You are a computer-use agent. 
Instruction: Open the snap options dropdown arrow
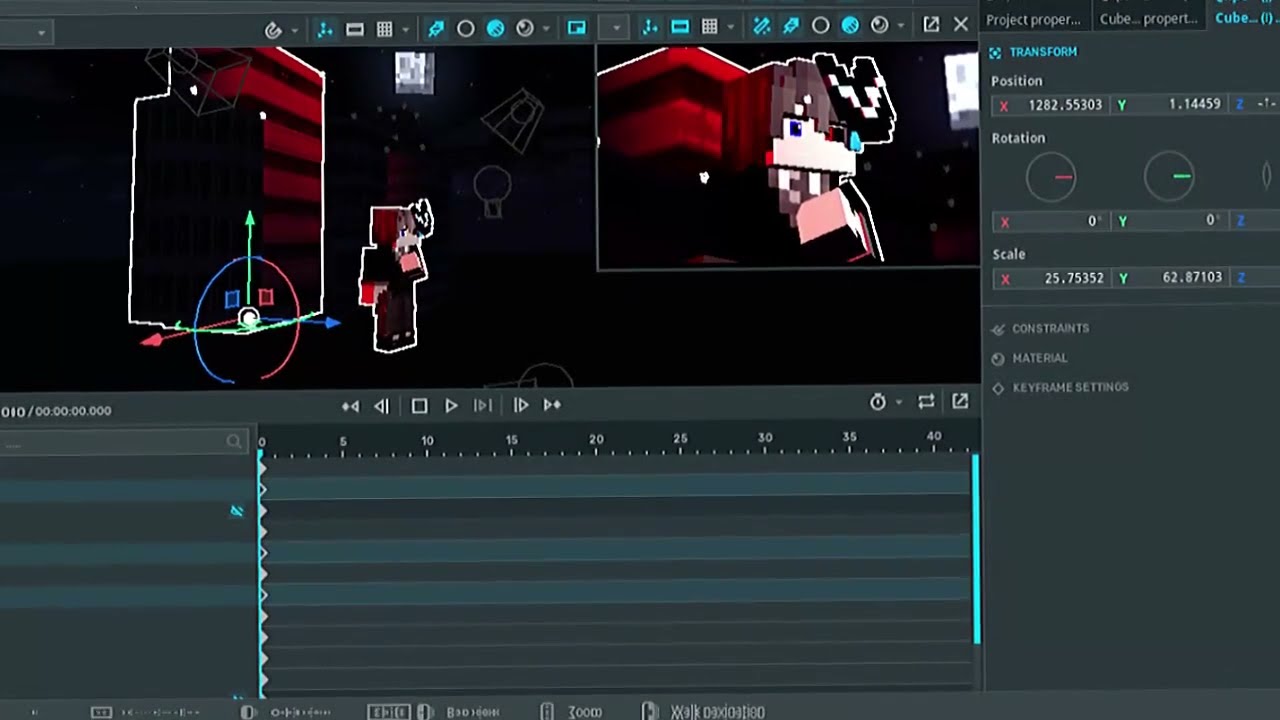coord(294,30)
